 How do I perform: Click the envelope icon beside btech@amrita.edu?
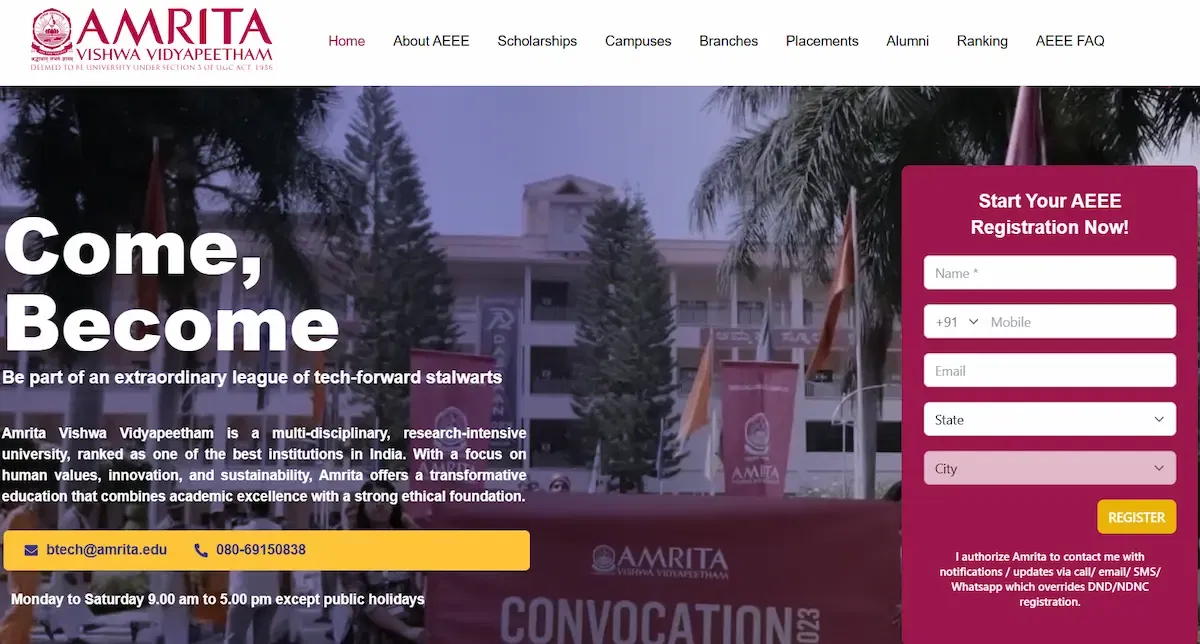point(31,550)
